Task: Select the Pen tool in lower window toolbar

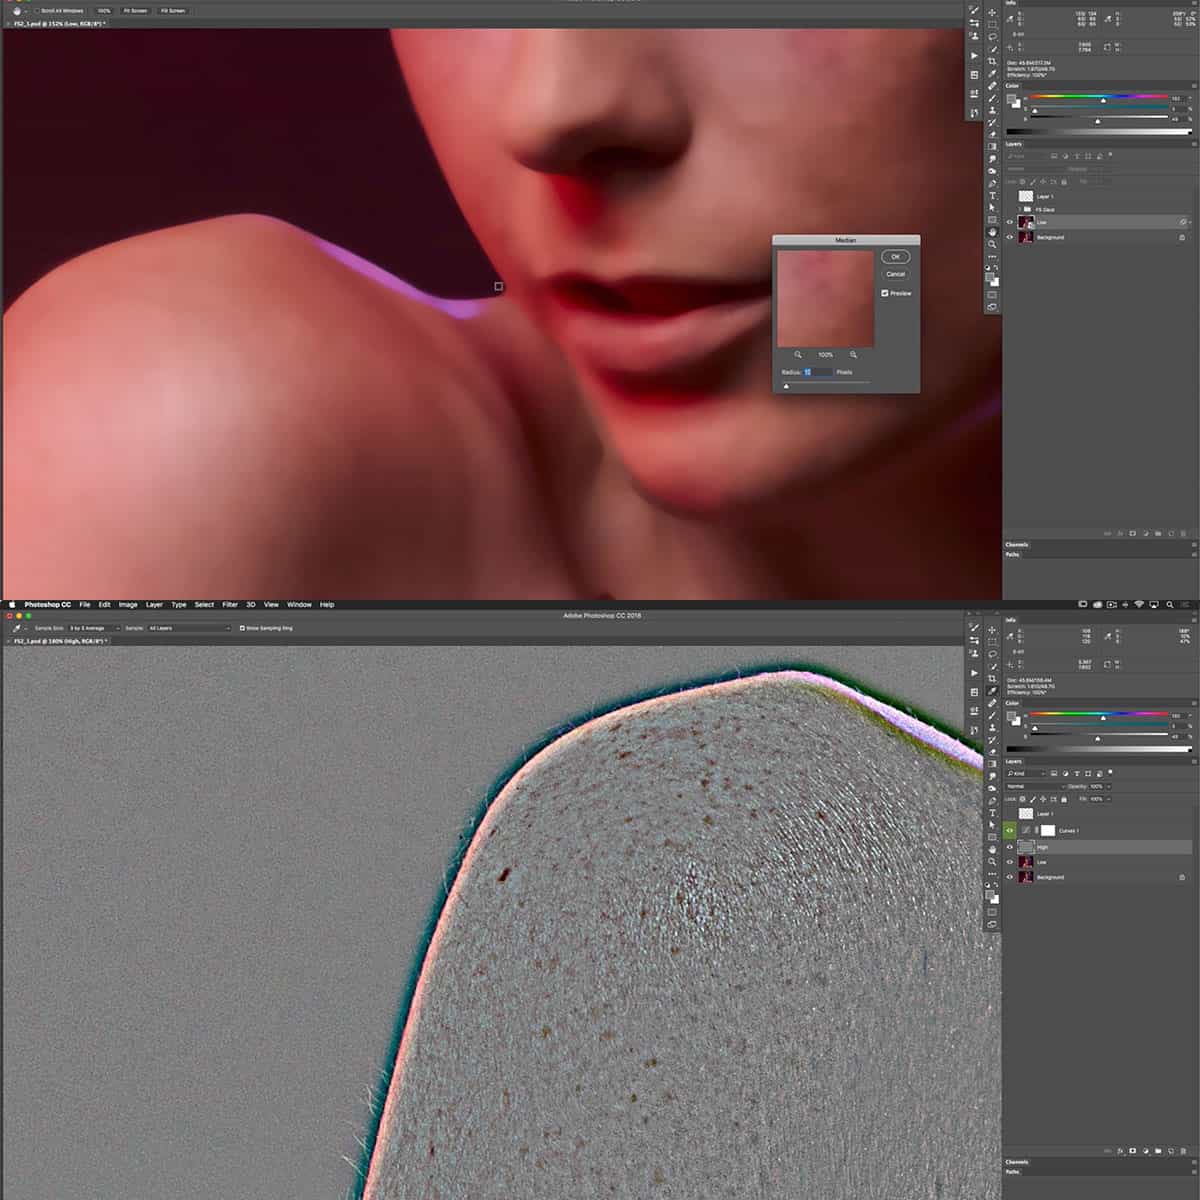Action: point(992,801)
